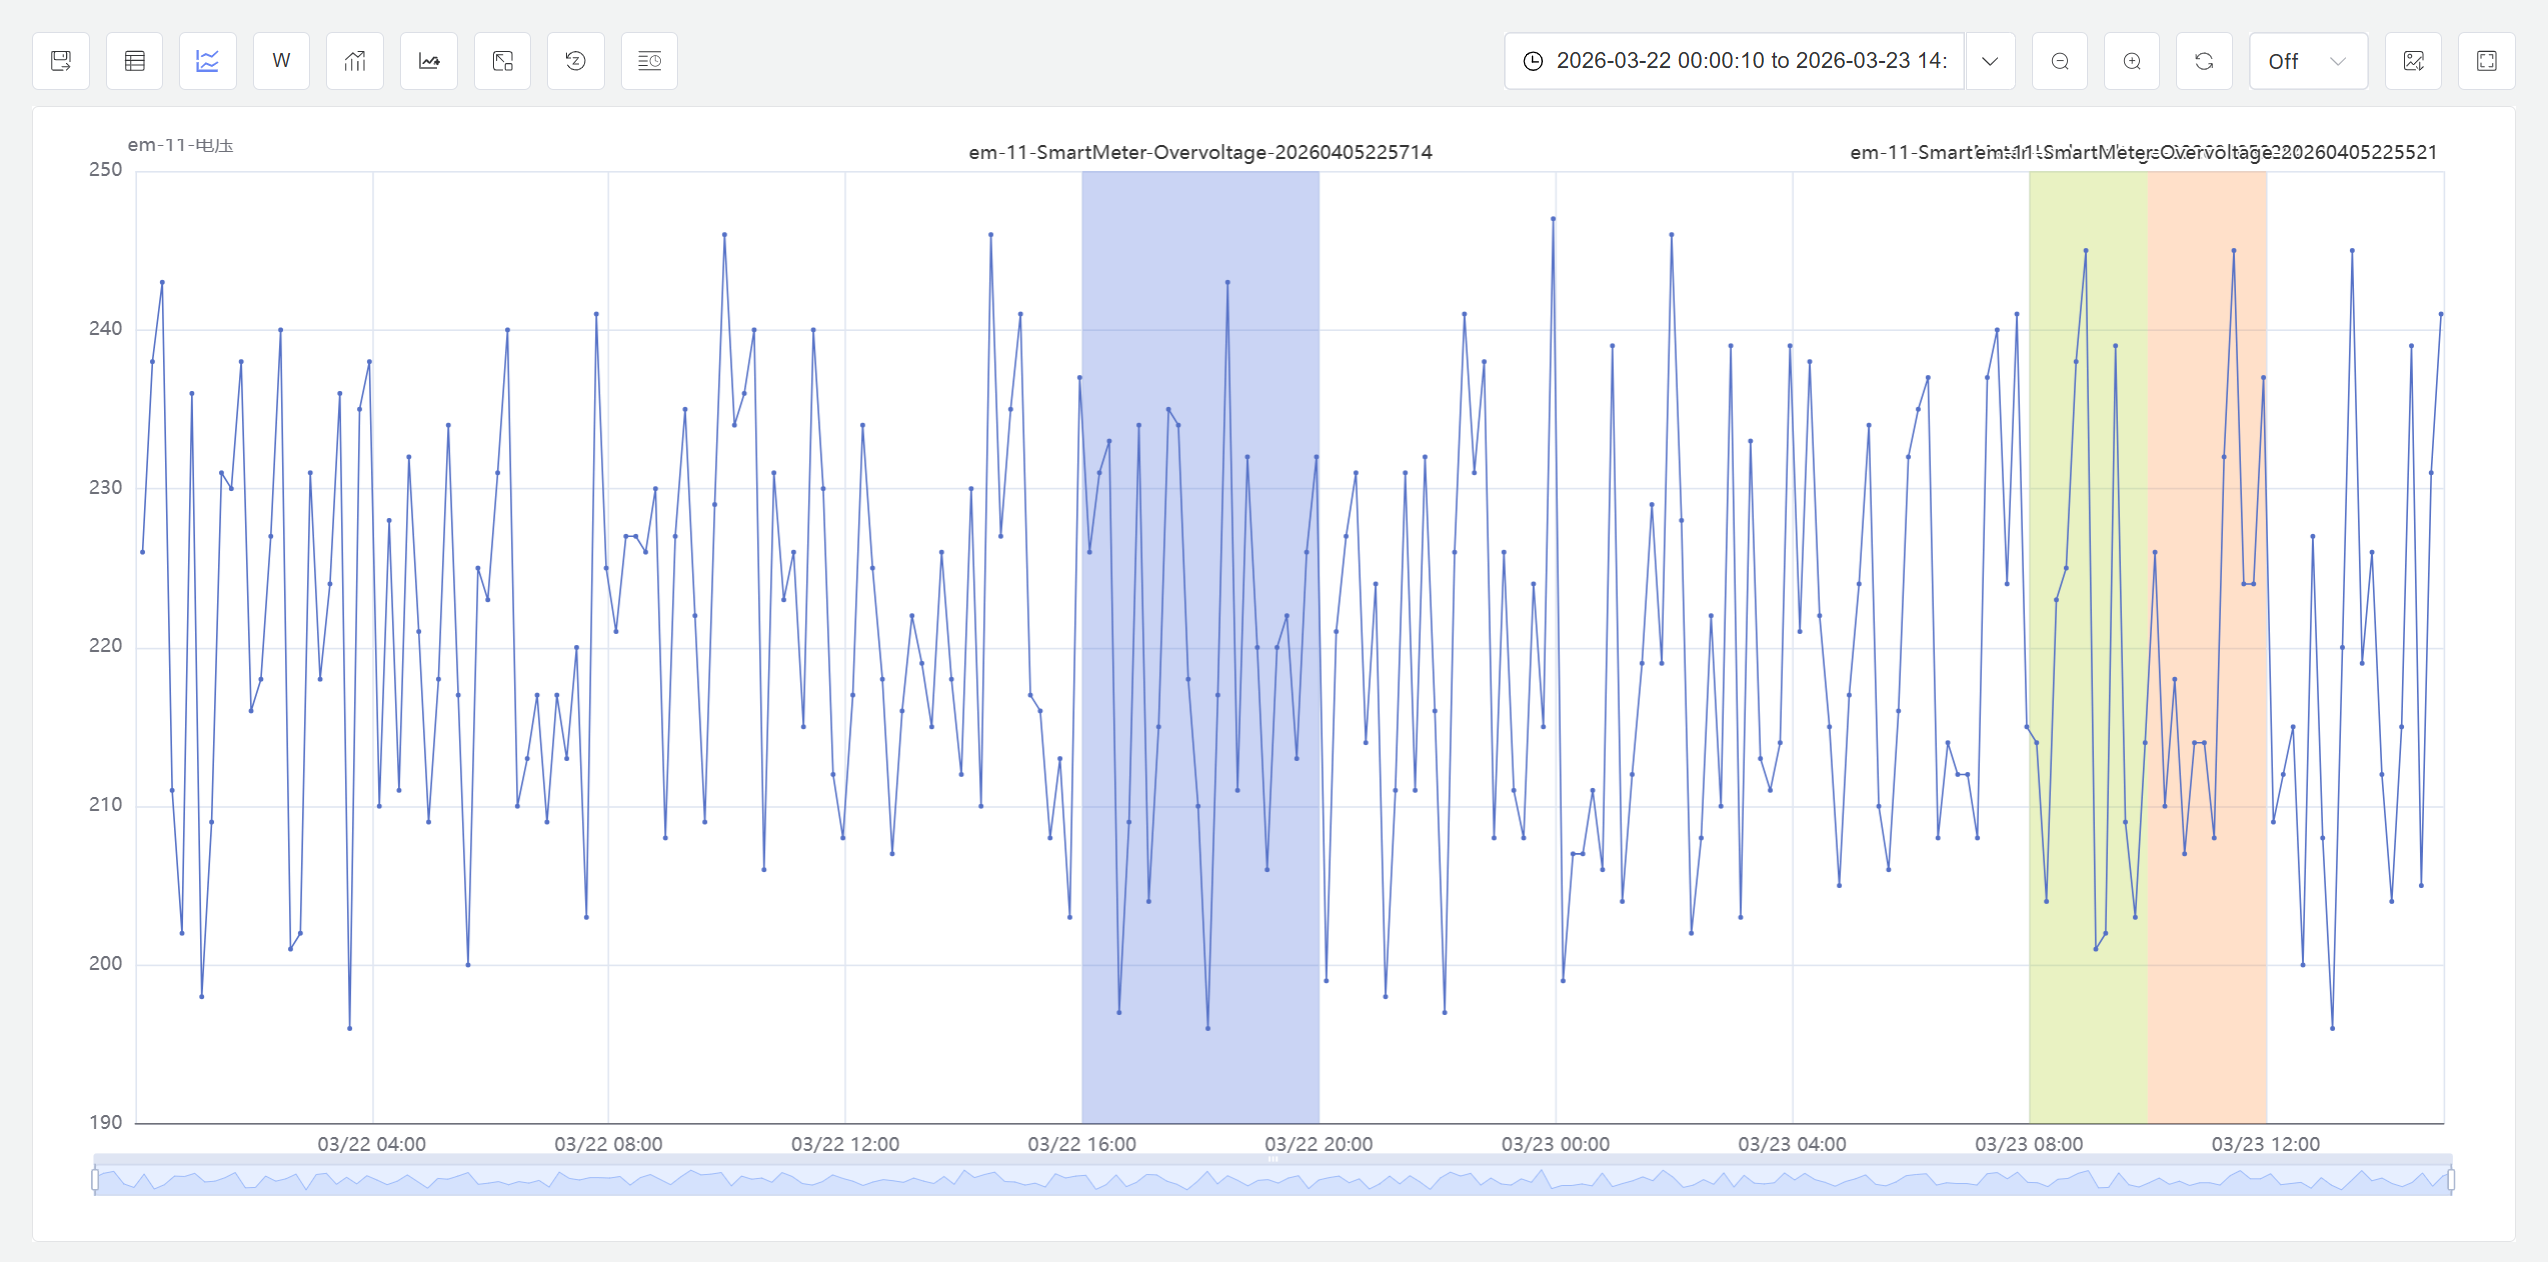Open the scheduled list clock icon
Image resolution: width=2548 pixels, height=1262 pixels.
(x=650, y=61)
